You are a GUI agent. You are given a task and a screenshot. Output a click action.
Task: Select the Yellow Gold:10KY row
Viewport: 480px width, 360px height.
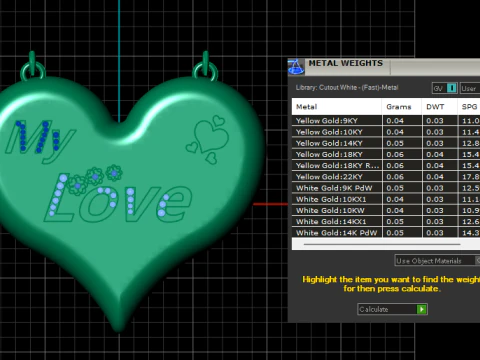(x=386, y=132)
